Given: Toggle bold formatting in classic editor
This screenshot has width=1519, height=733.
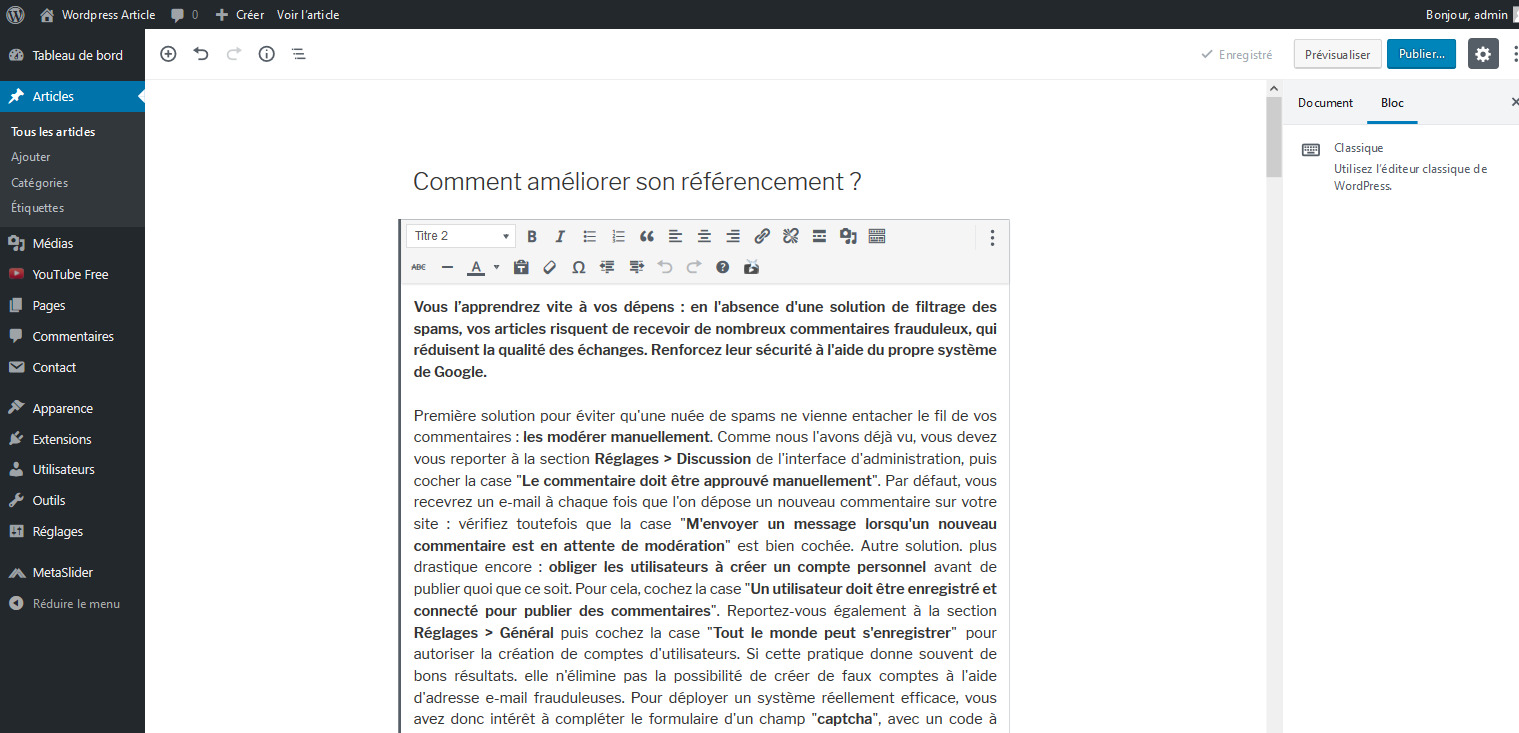Looking at the screenshot, I should point(532,236).
